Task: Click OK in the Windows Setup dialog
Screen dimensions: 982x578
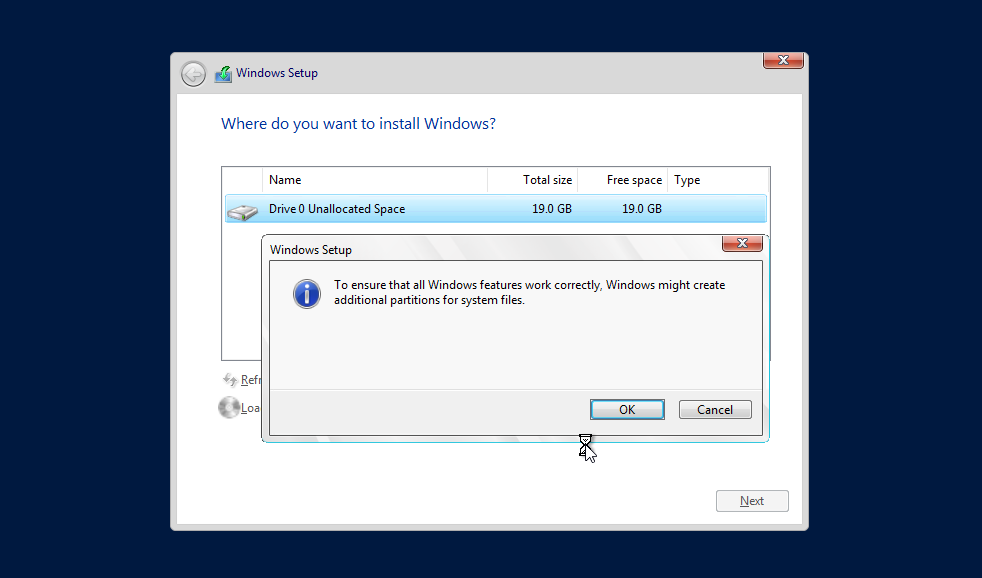Action: pyautogui.click(x=627, y=410)
